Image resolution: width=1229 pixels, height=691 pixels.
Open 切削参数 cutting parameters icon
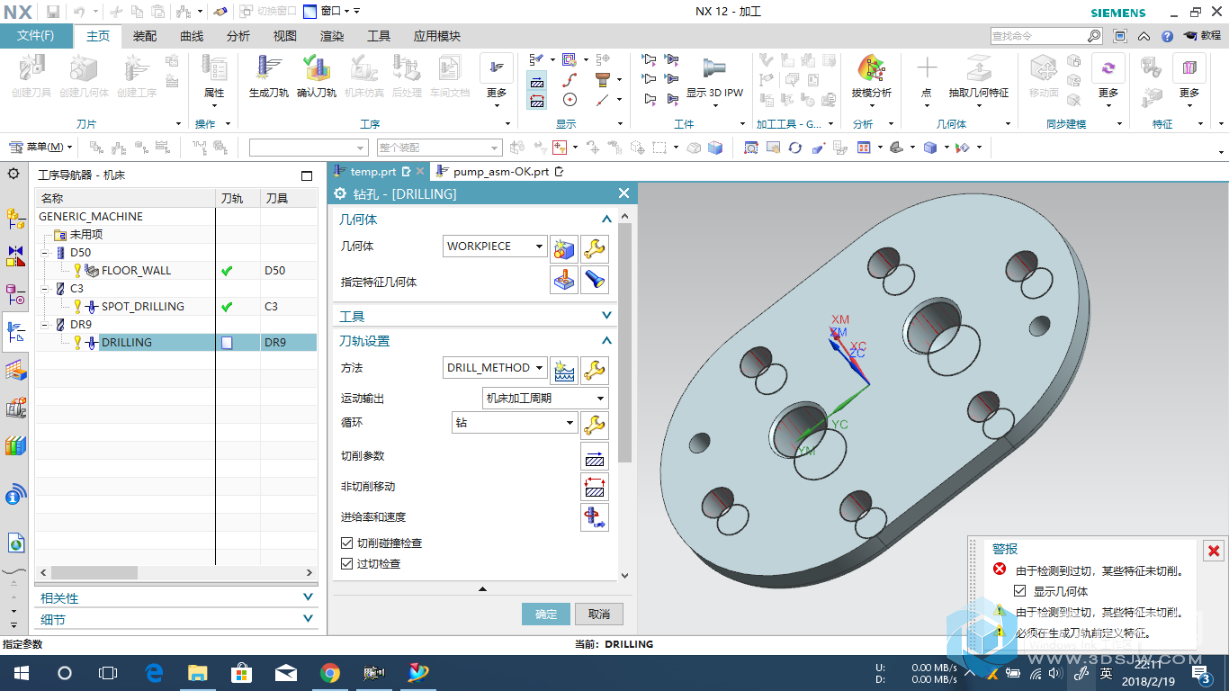(x=595, y=457)
